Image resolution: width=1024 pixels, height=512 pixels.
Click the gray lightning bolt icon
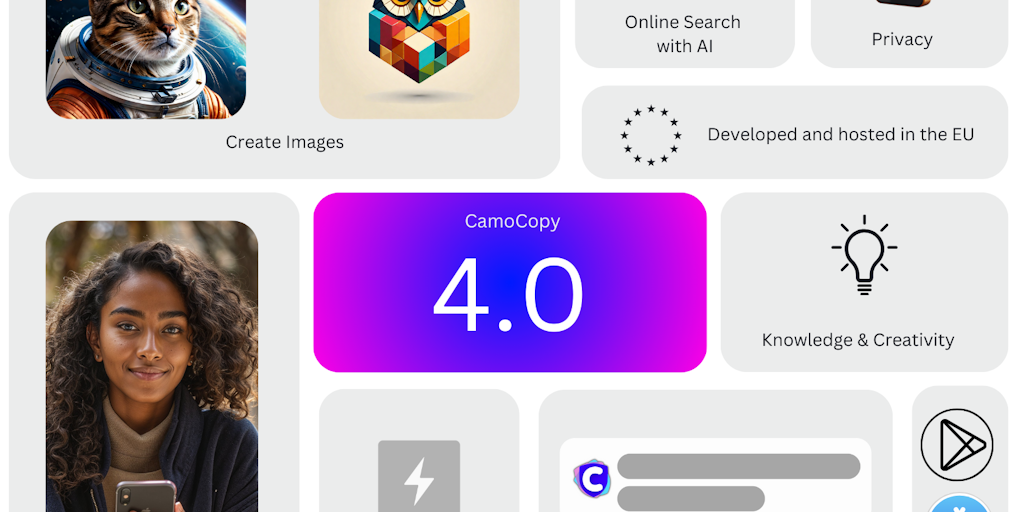419,476
